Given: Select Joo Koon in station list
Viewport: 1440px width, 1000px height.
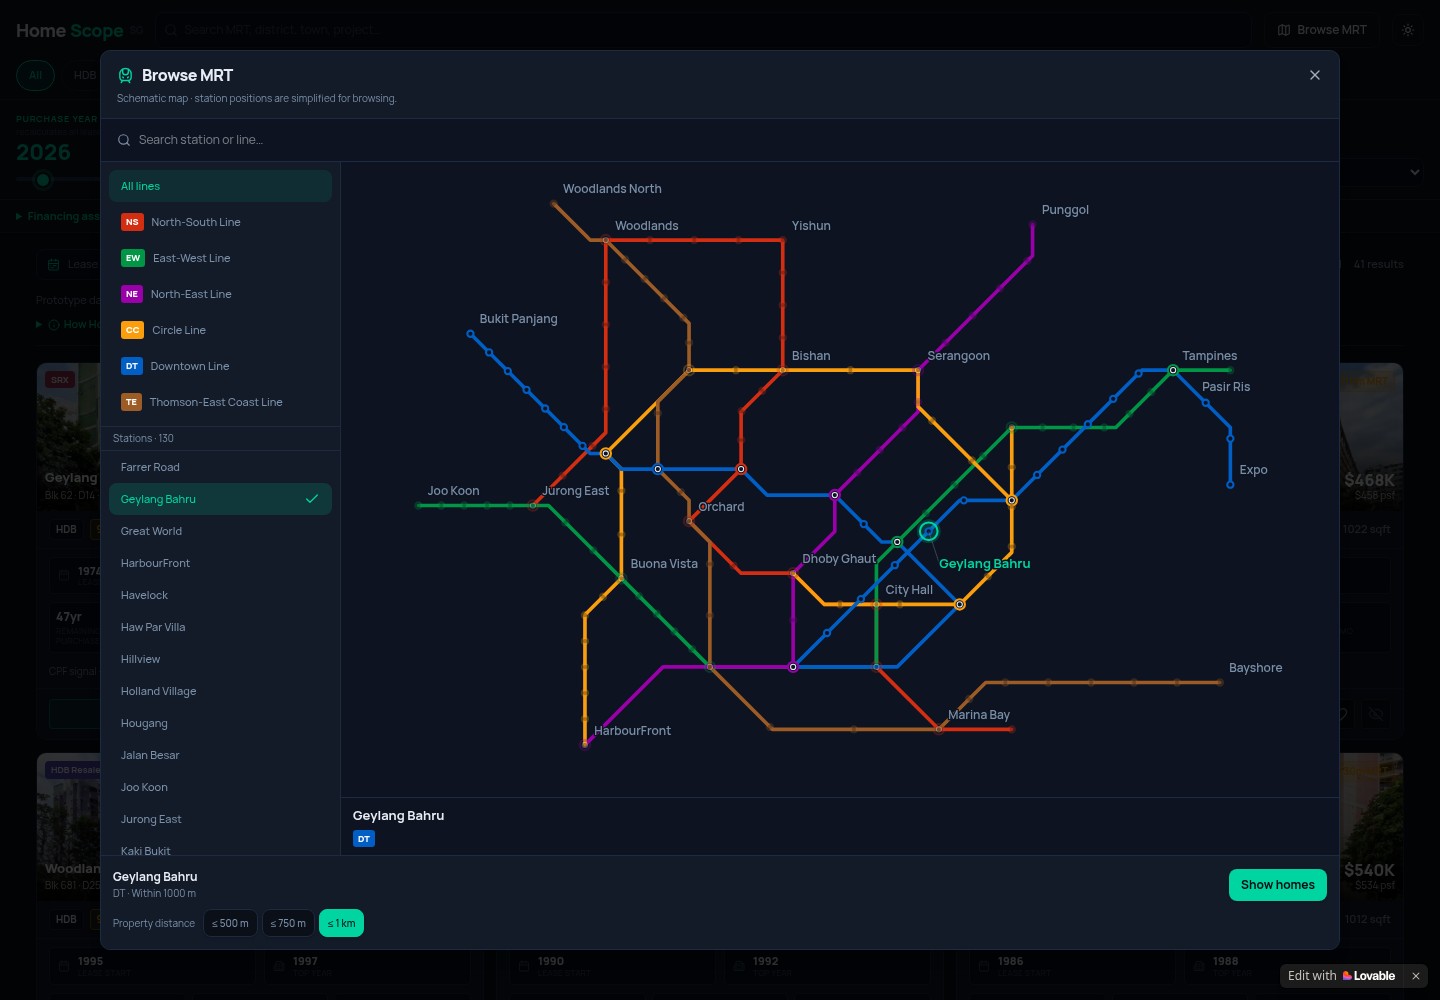Looking at the screenshot, I should point(220,787).
